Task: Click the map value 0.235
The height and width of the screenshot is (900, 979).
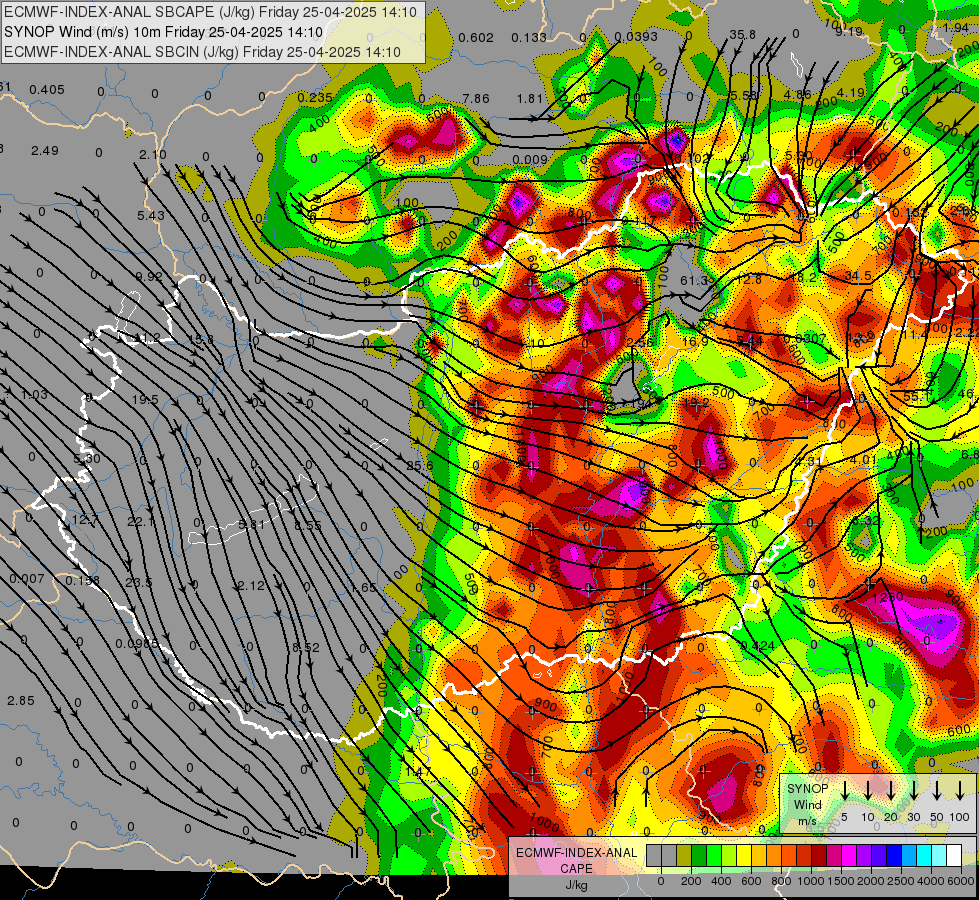Action: [x=315, y=97]
